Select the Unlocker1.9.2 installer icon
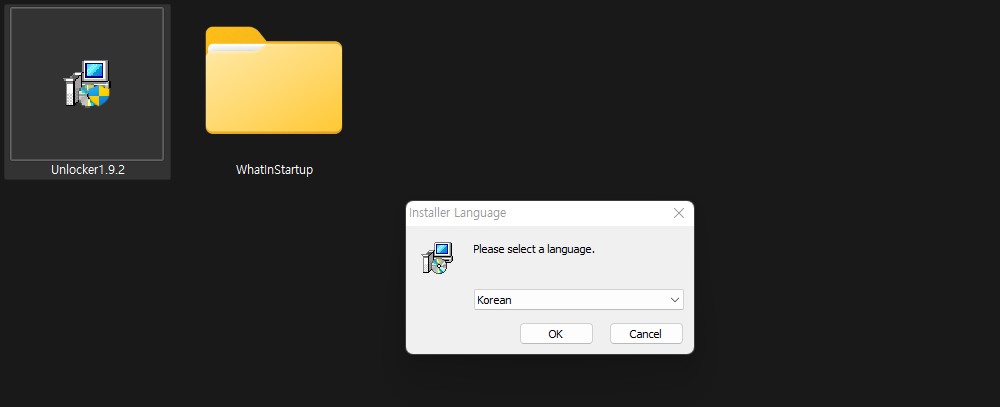This screenshot has height=407, width=1000. (x=87, y=84)
